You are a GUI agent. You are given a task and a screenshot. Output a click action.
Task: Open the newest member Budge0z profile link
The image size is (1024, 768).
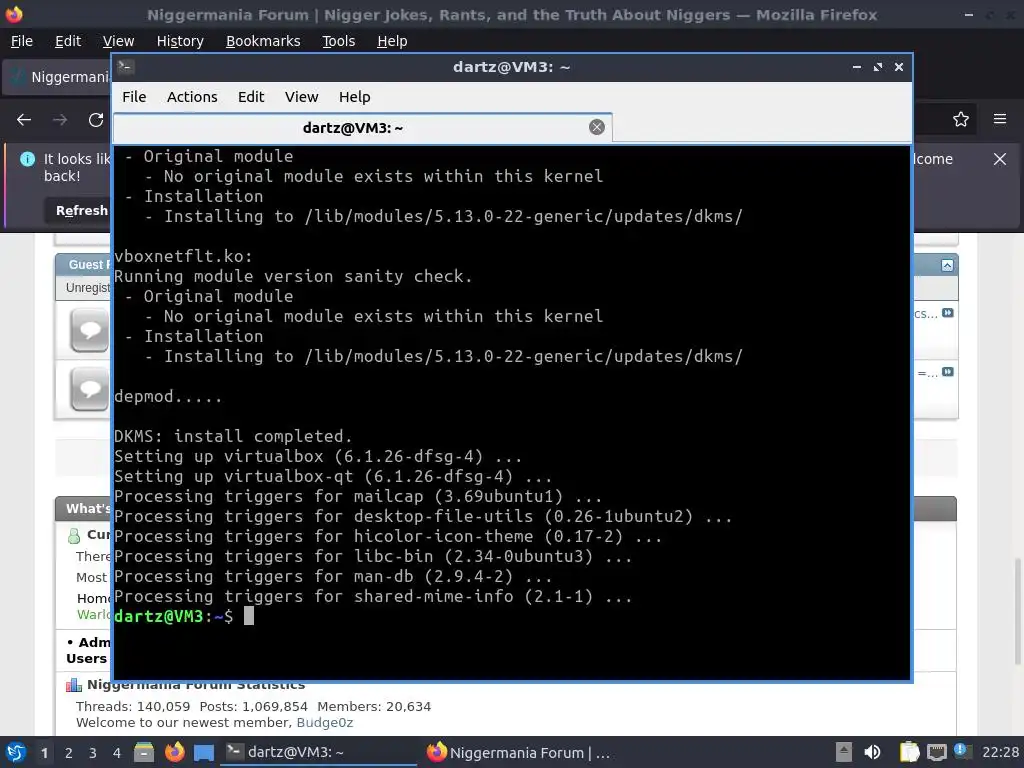[325, 722]
